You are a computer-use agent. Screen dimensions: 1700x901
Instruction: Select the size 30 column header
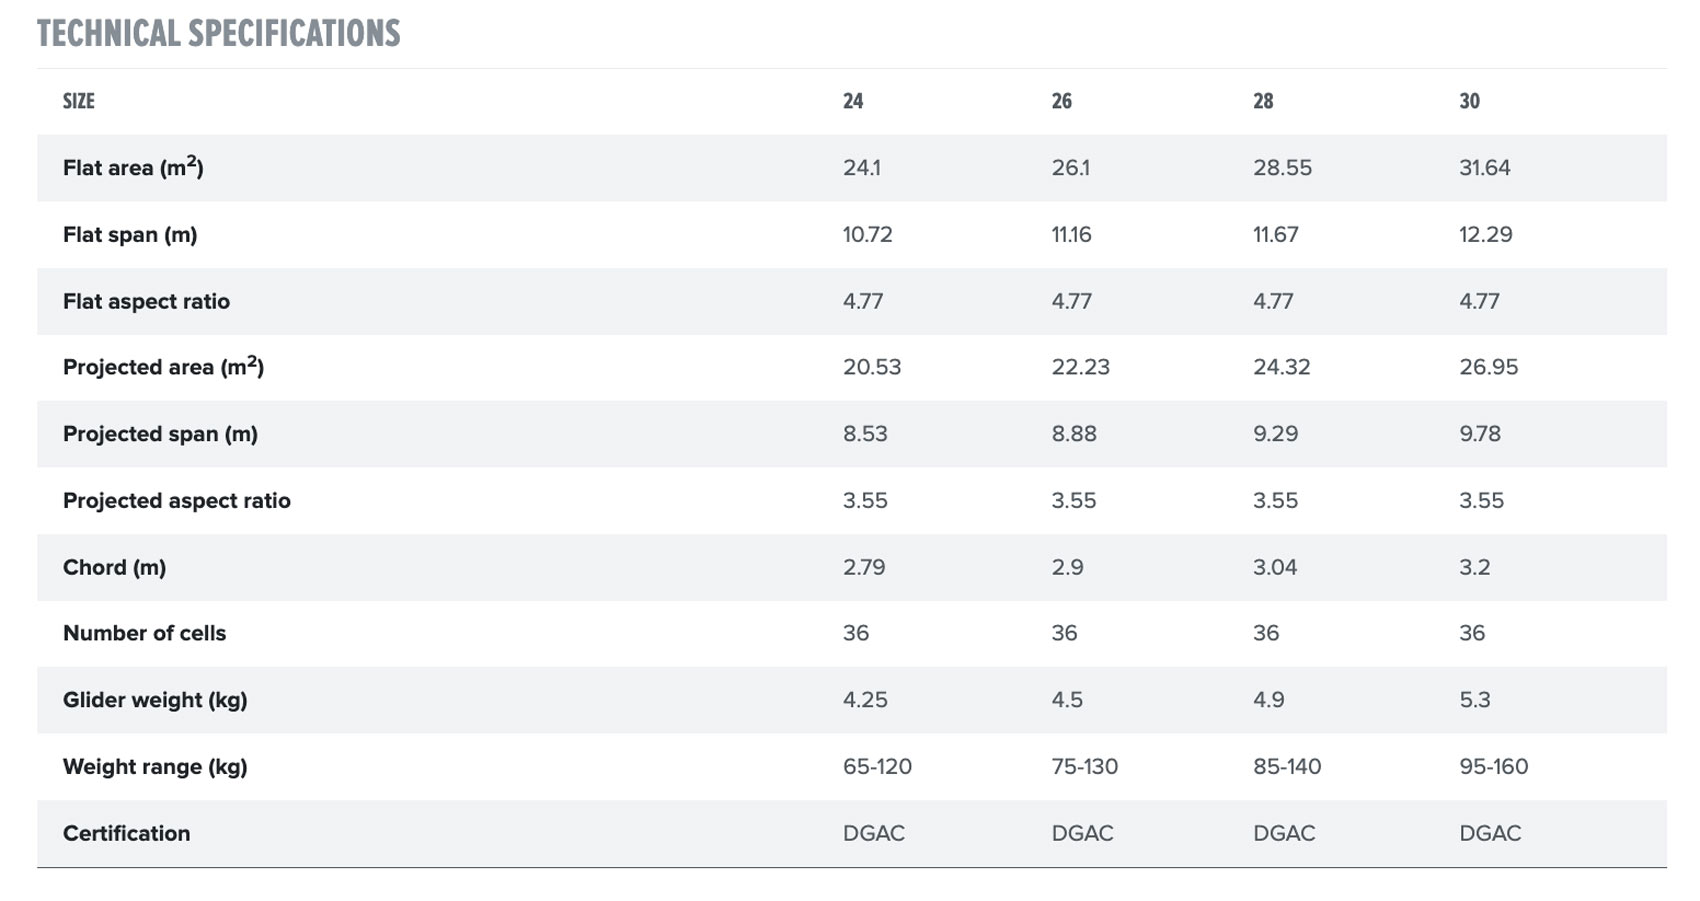pyautogui.click(x=1469, y=101)
